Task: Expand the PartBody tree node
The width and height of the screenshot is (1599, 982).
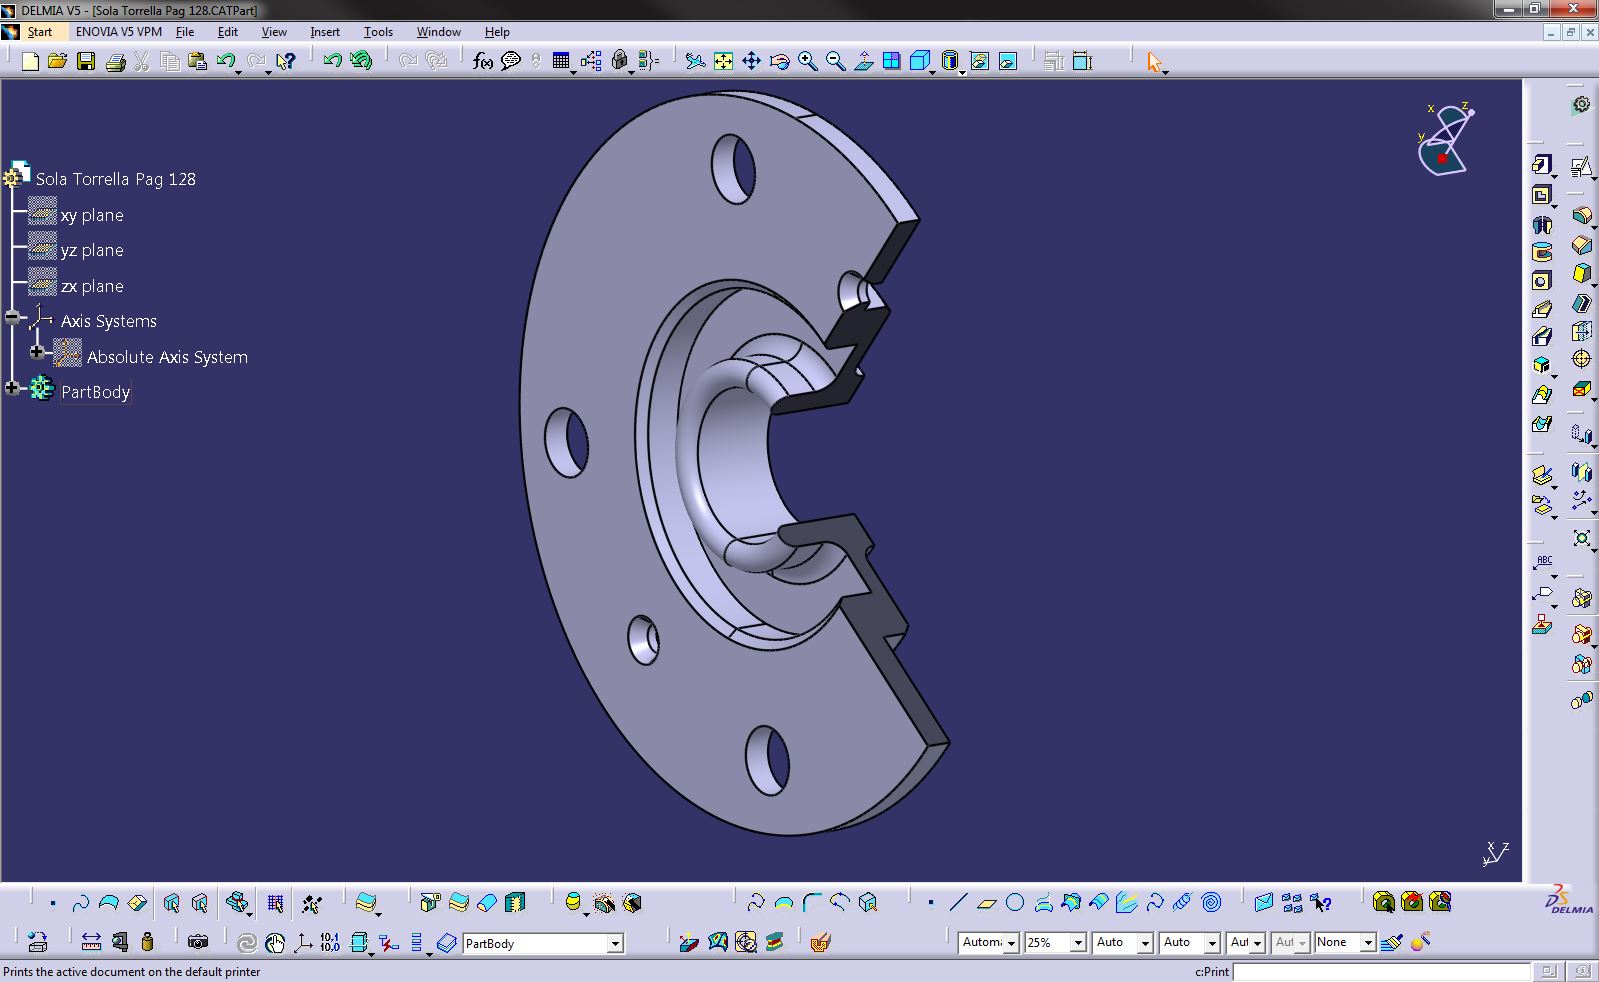Action: (x=12, y=388)
